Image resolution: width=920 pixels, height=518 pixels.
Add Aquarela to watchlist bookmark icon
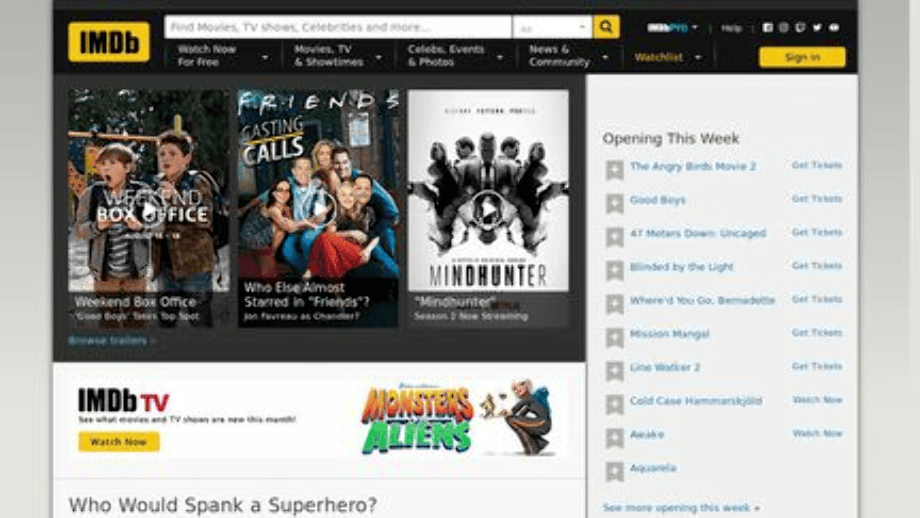(x=614, y=471)
